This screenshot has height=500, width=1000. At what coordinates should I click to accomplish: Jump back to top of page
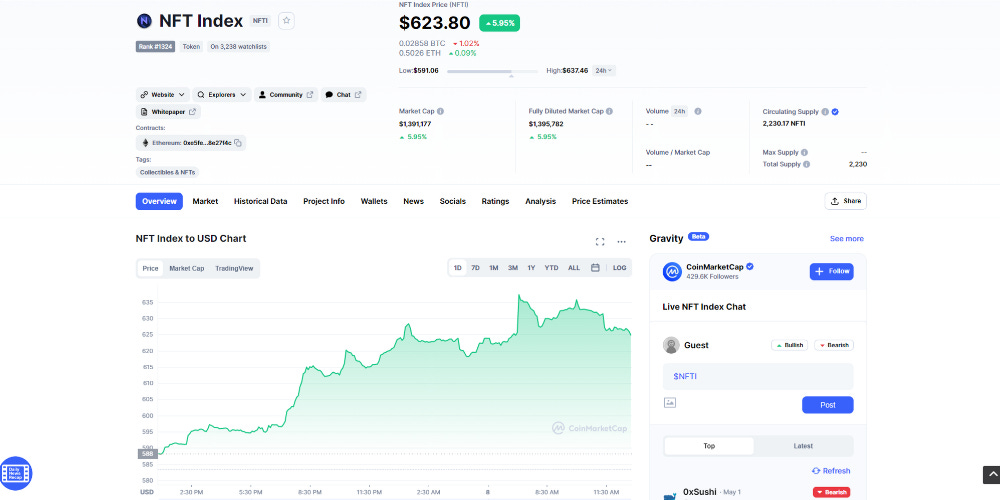coord(991,474)
